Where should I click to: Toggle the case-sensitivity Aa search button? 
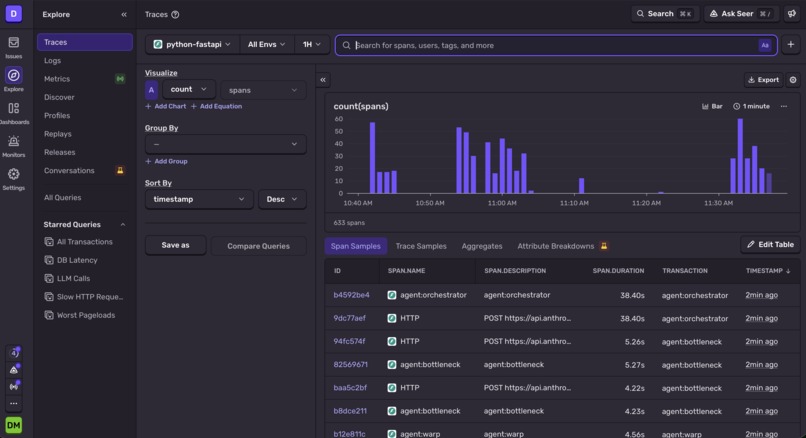click(765, 45)
